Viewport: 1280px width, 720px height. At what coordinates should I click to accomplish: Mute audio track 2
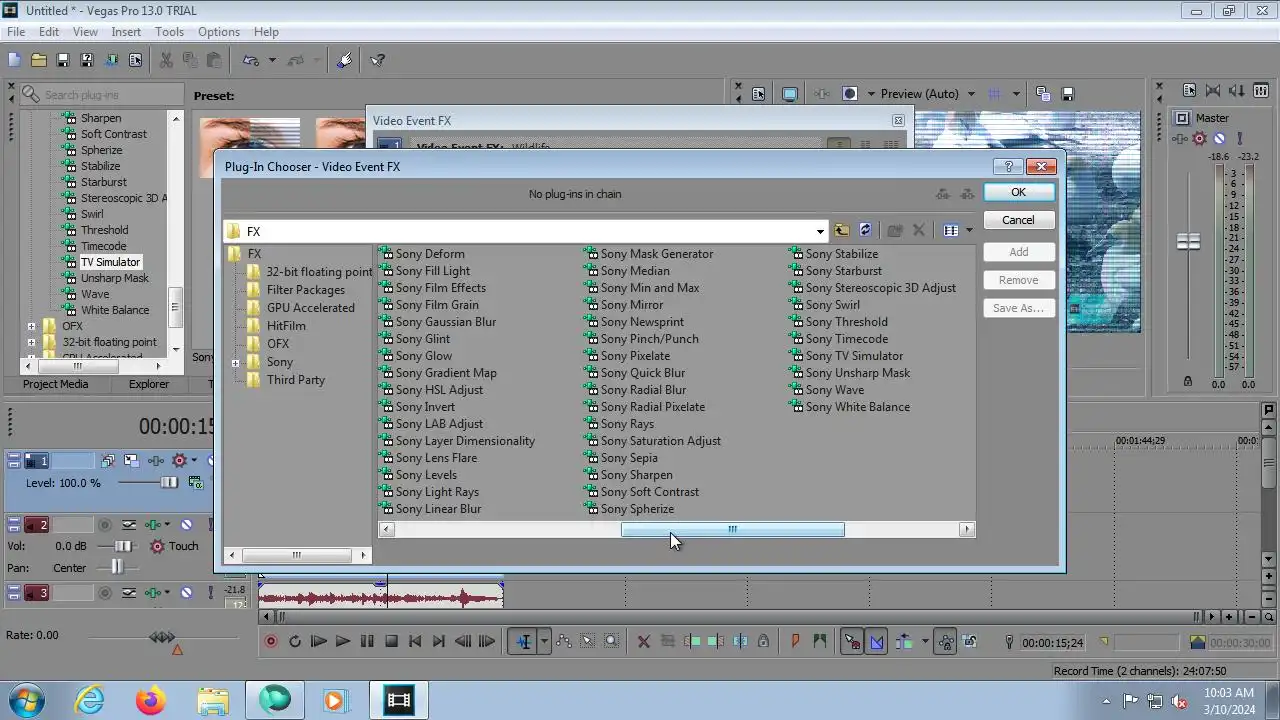(x=186, y=525)
